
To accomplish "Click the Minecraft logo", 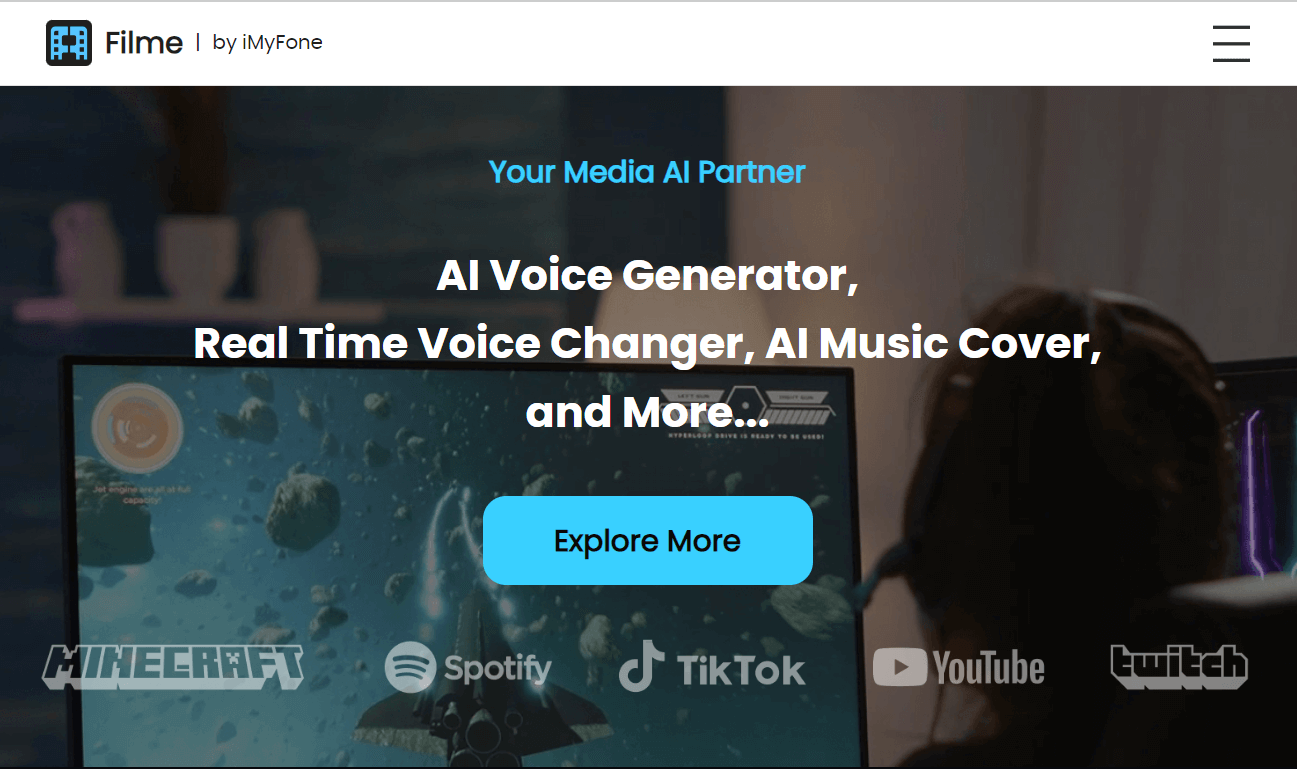I will pos(173,667).
